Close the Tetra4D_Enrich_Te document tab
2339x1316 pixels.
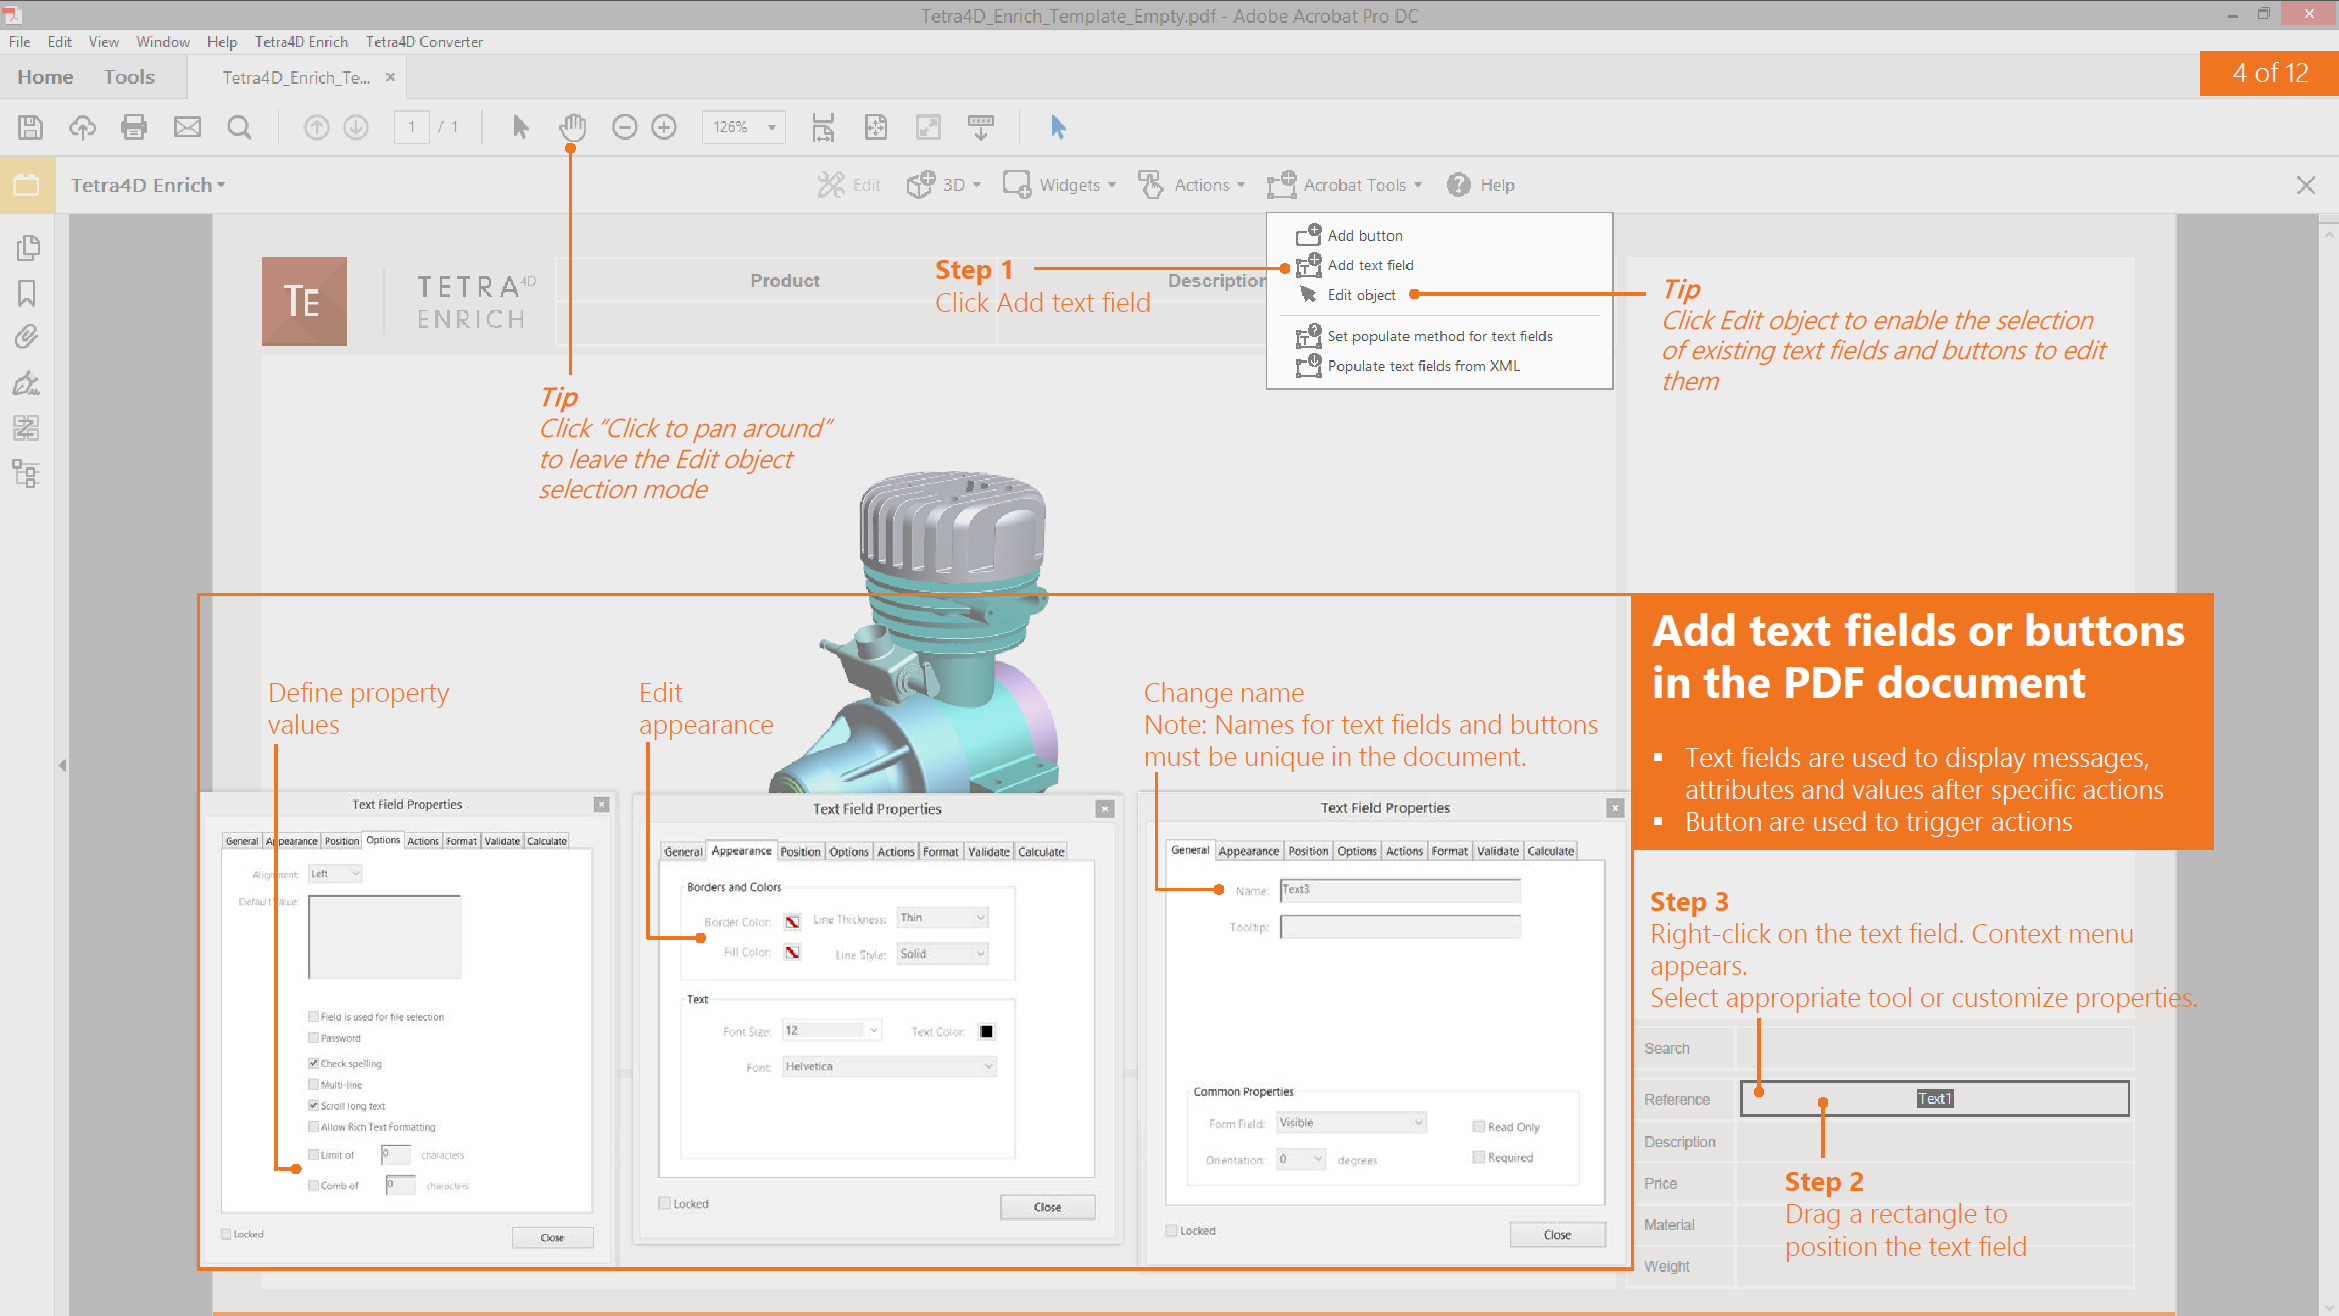click(390, 77)
